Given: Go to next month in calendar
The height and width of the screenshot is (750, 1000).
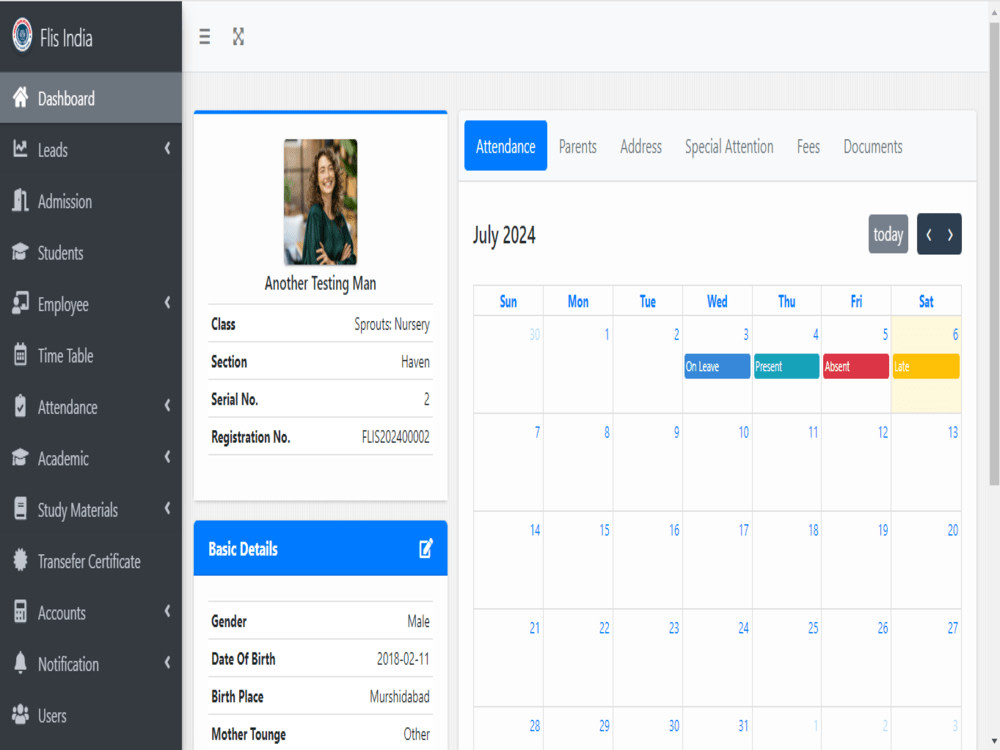Looking at the screenshot, I should 950,234.
